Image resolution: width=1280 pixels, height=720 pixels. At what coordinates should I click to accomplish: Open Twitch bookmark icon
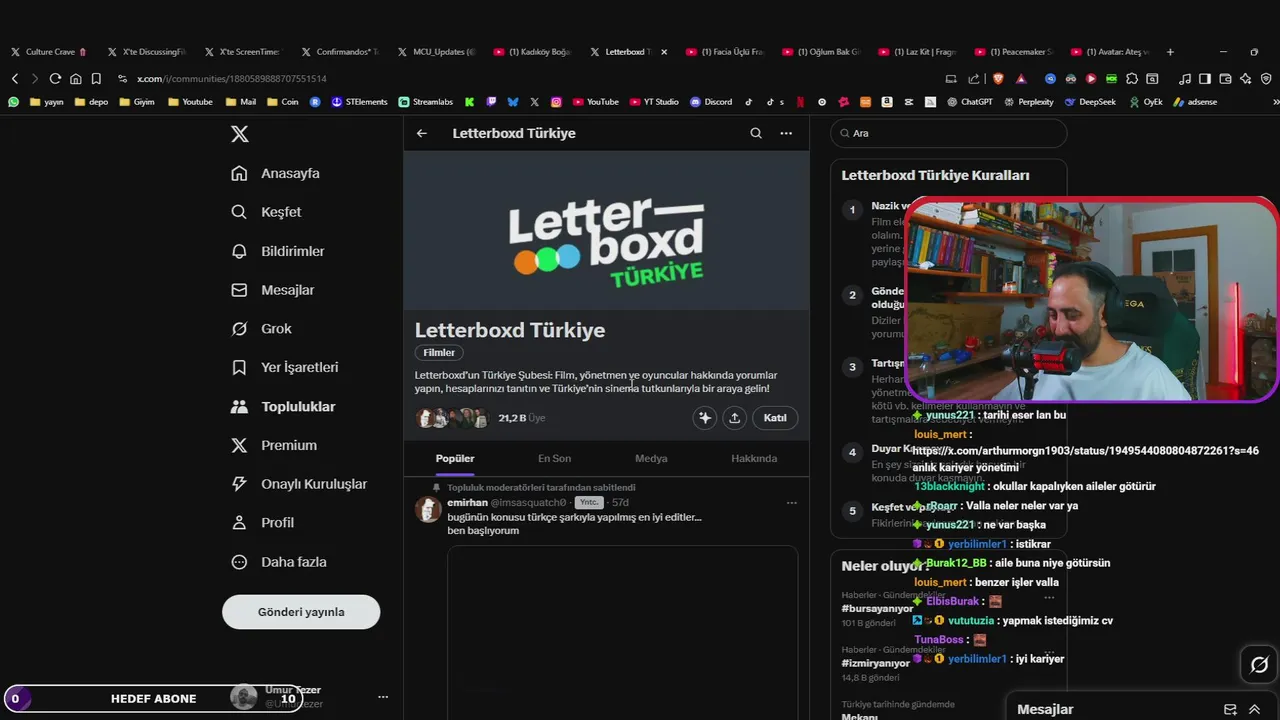pos(491,101)
